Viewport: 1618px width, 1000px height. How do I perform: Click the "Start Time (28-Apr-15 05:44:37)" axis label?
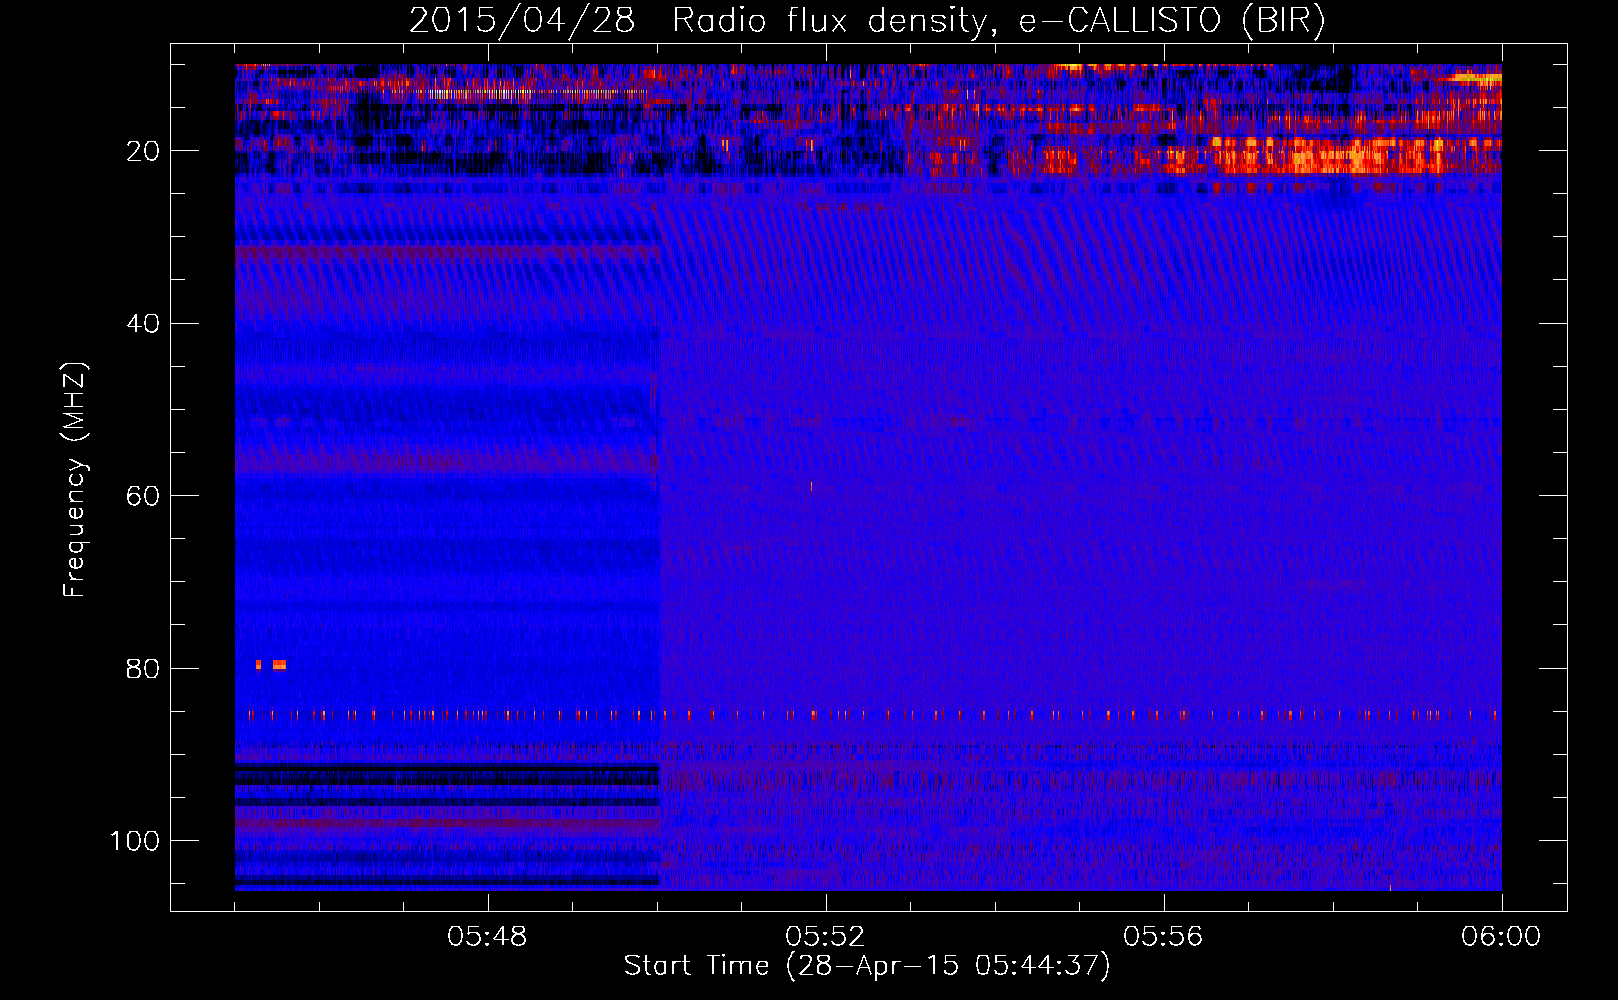(x=867, y=966)
